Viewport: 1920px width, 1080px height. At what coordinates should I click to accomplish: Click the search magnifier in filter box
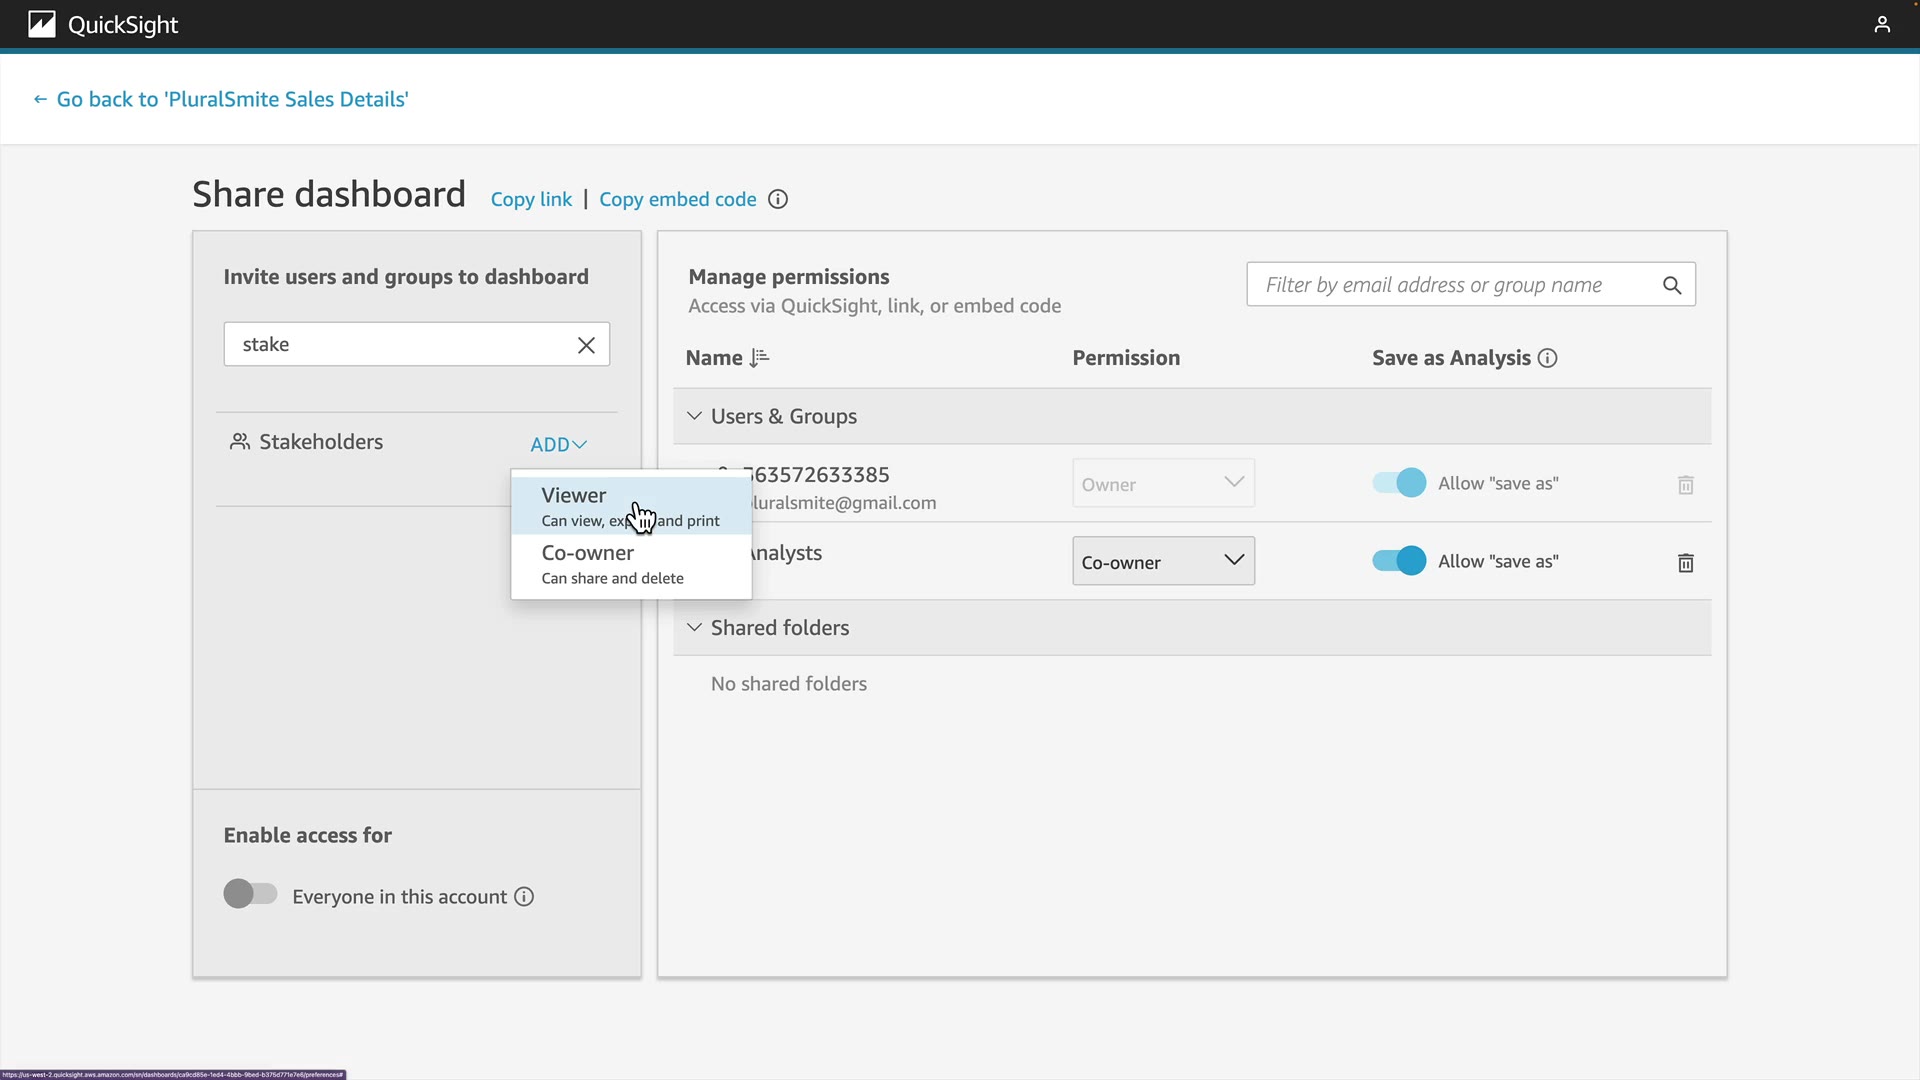(x=1672, y=286)
